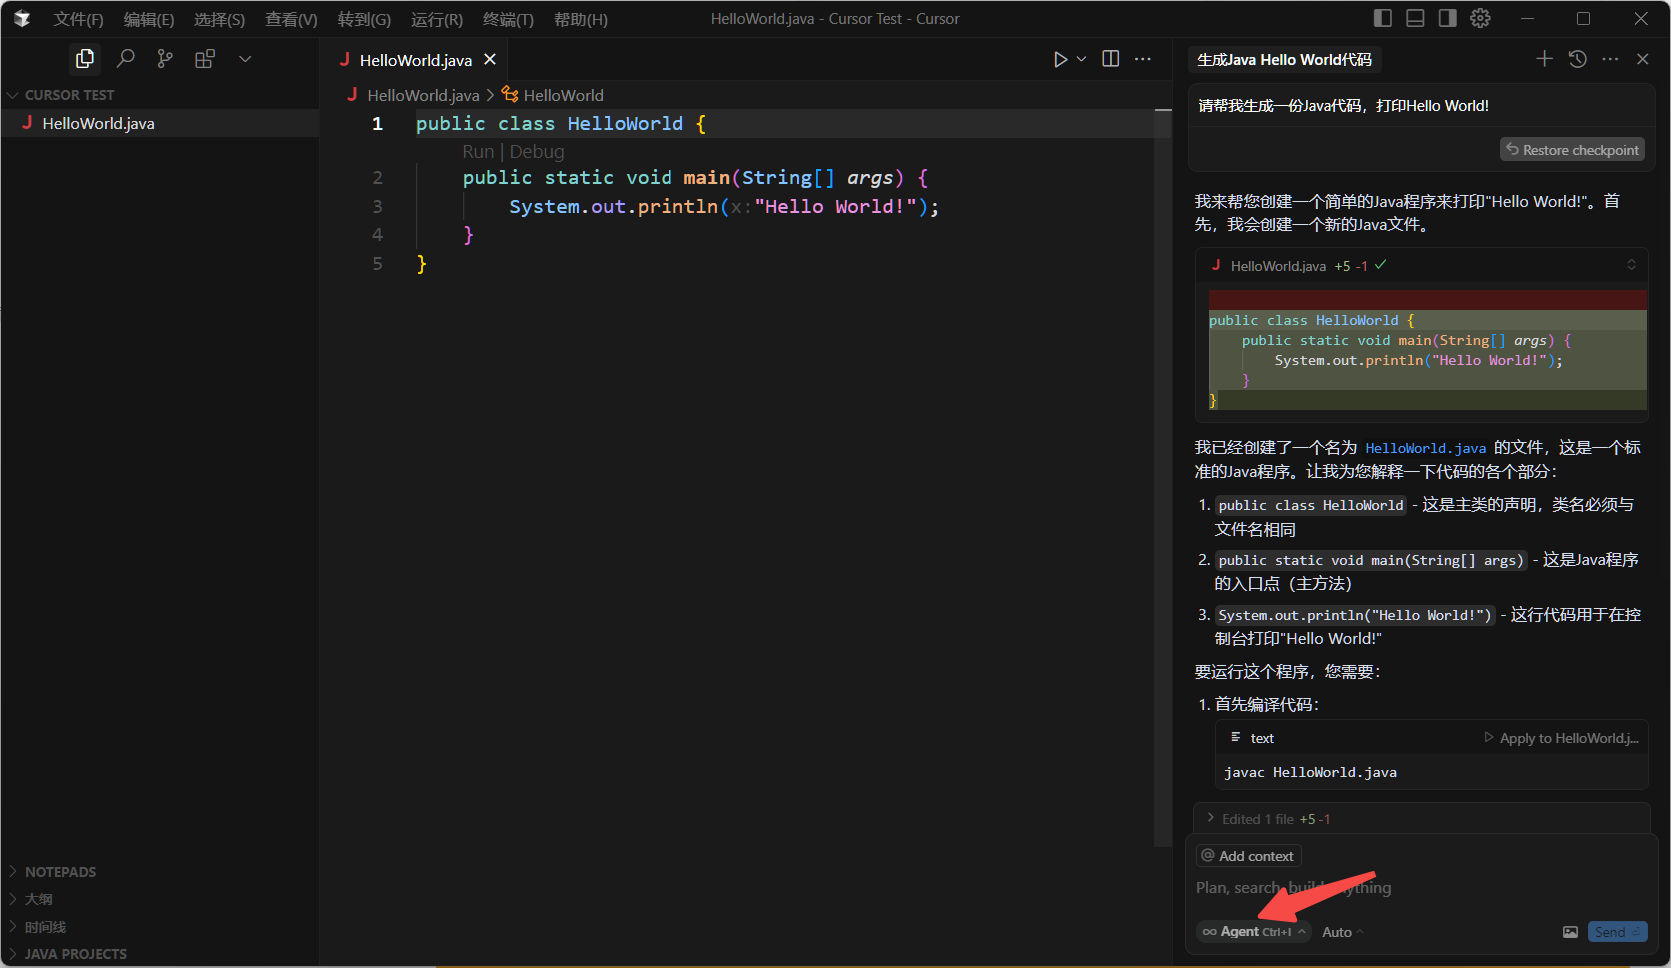
Task: Open the 运行(R) menu
Action: pos(437,19)
